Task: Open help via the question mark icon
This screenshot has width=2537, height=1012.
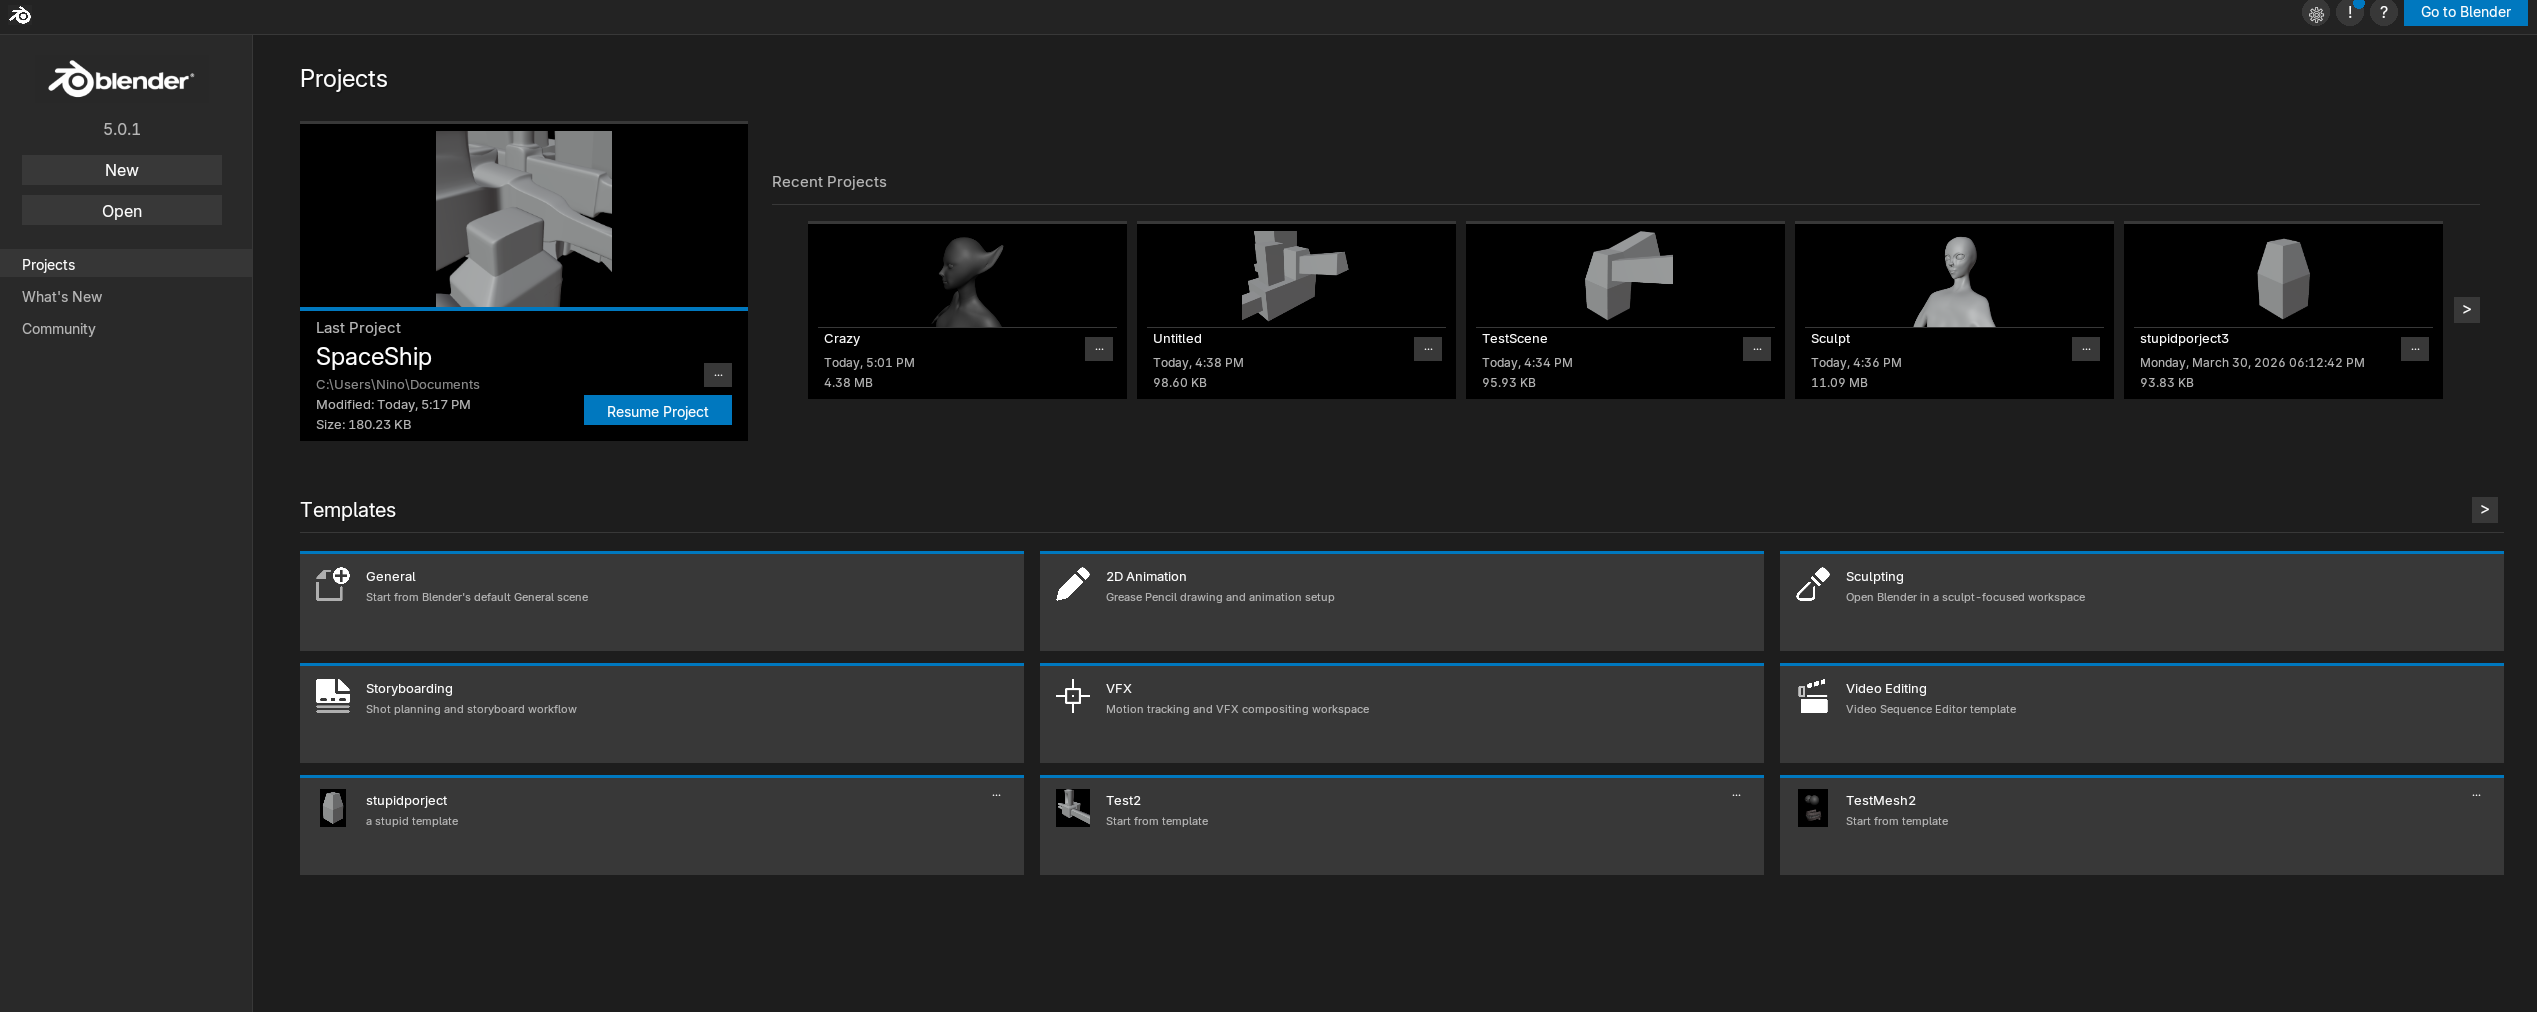Action: point(2384,13)
